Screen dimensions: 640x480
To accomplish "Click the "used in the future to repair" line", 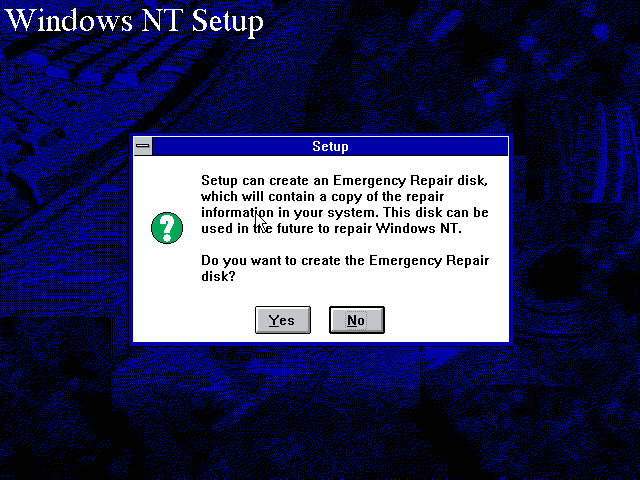I will click(331, 228).
